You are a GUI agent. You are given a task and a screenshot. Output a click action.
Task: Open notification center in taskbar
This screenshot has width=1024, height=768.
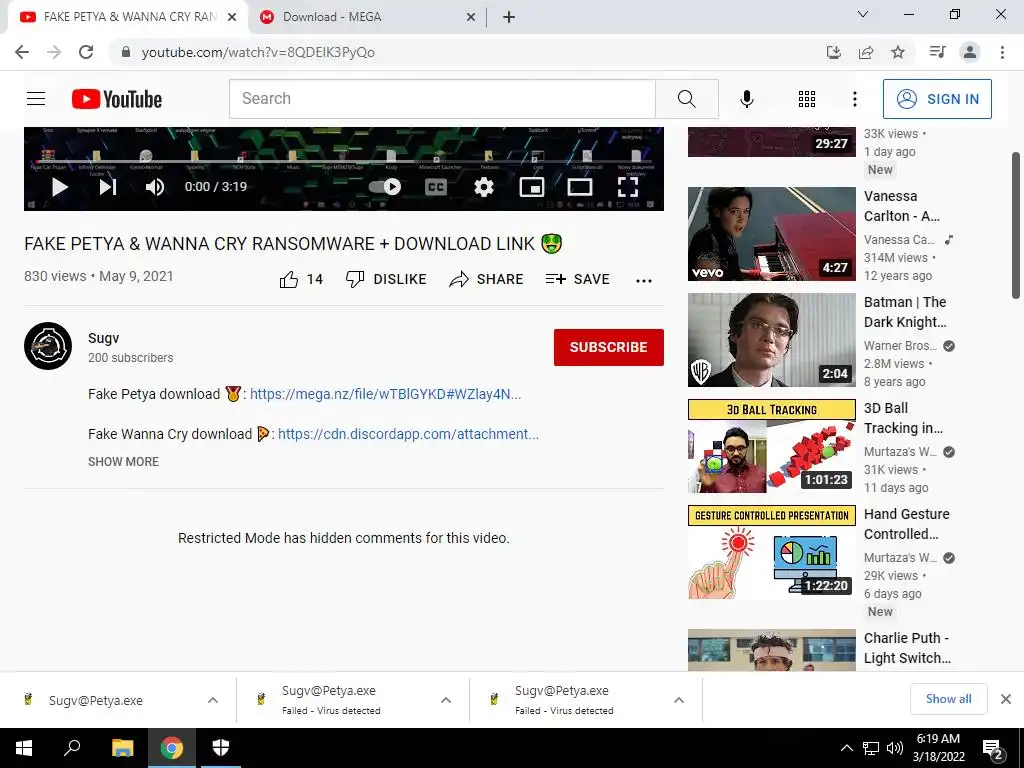tap(993, 750)
